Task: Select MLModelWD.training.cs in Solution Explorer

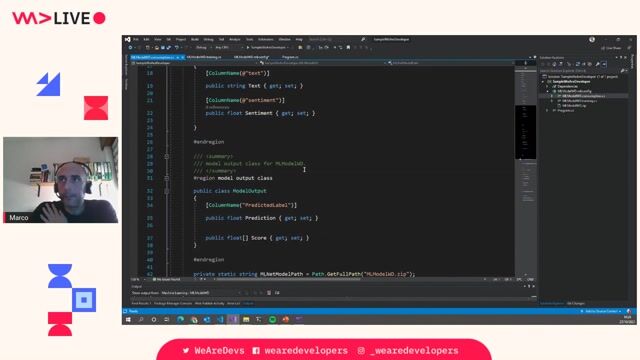Action: 580,101
